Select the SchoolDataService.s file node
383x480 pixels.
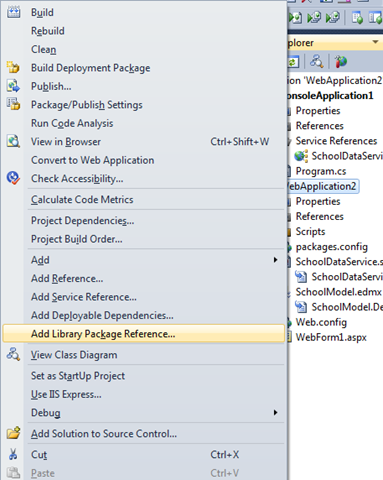coord(339,262)
